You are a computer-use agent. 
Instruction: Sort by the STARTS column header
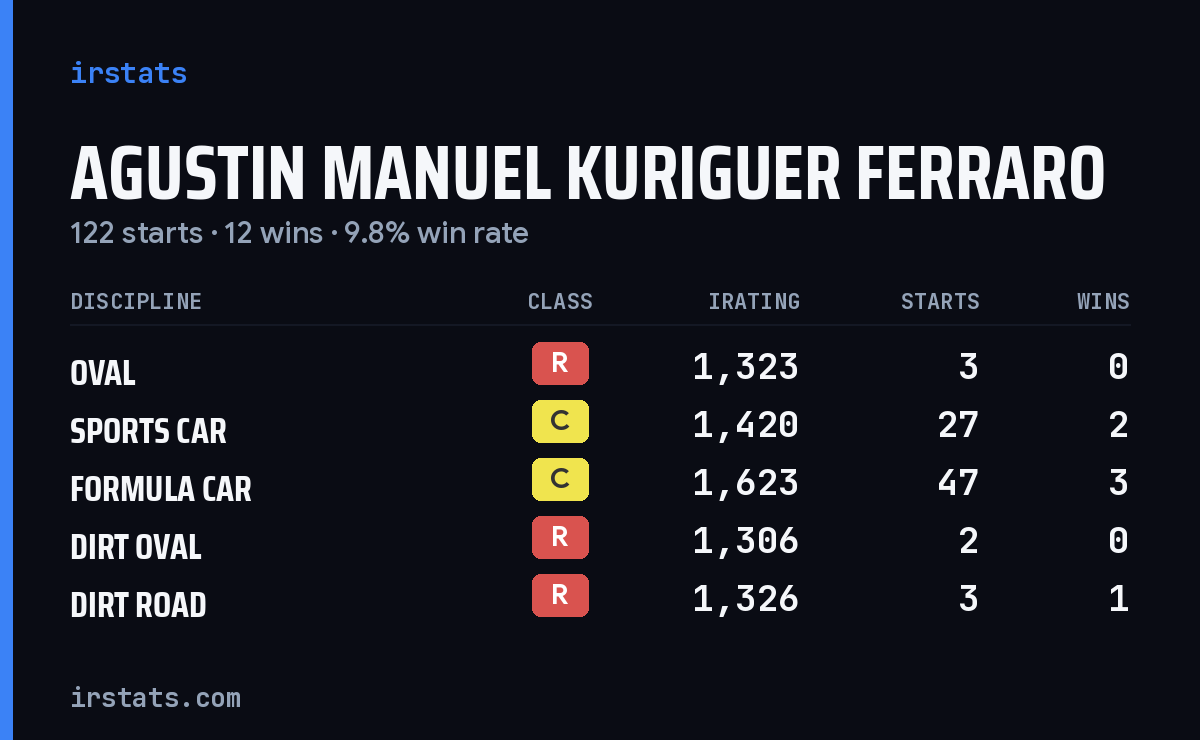[x=940, y=301]
